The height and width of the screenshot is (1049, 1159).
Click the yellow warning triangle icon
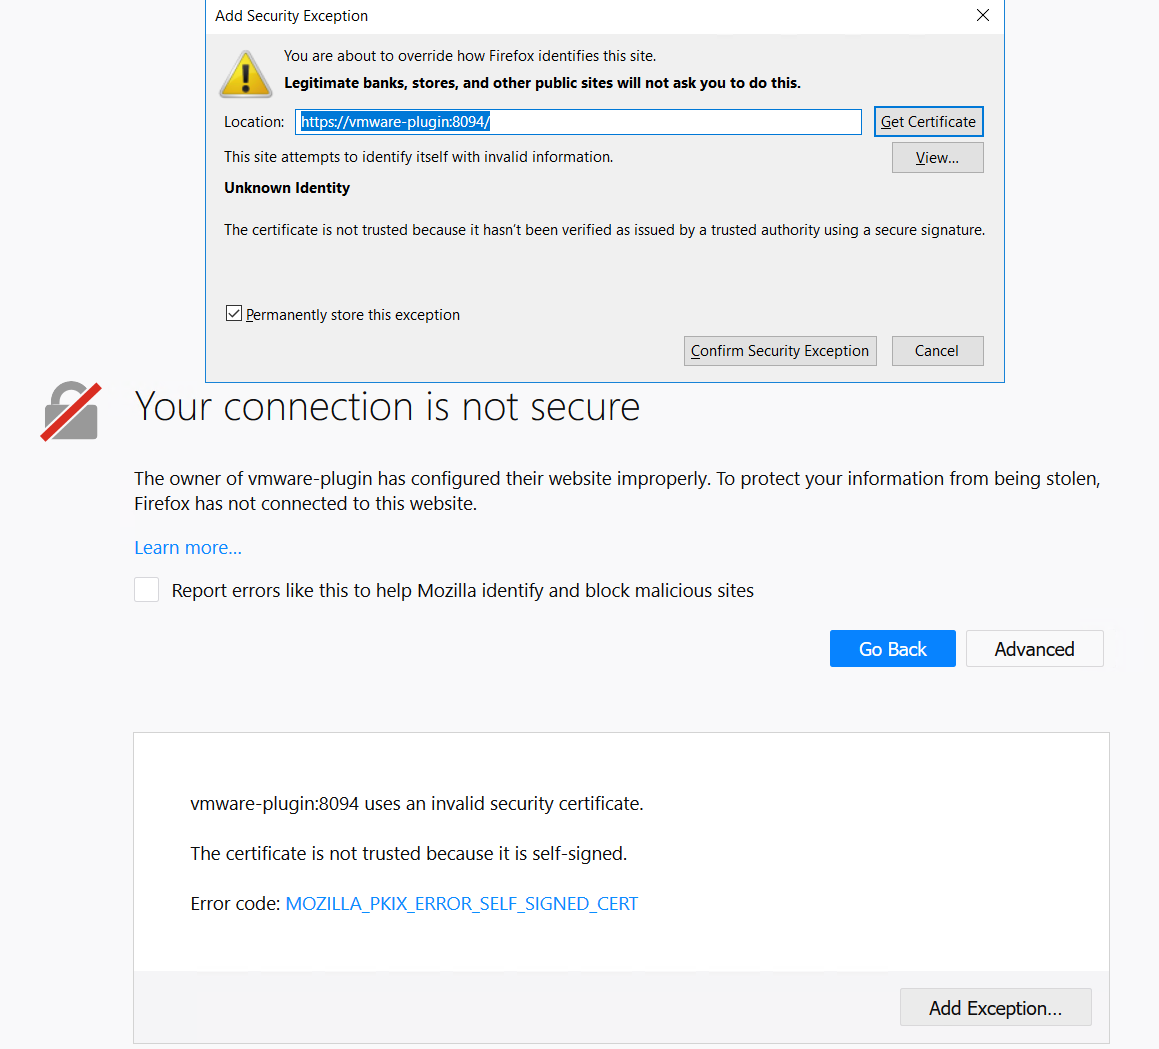coord(246,74)
